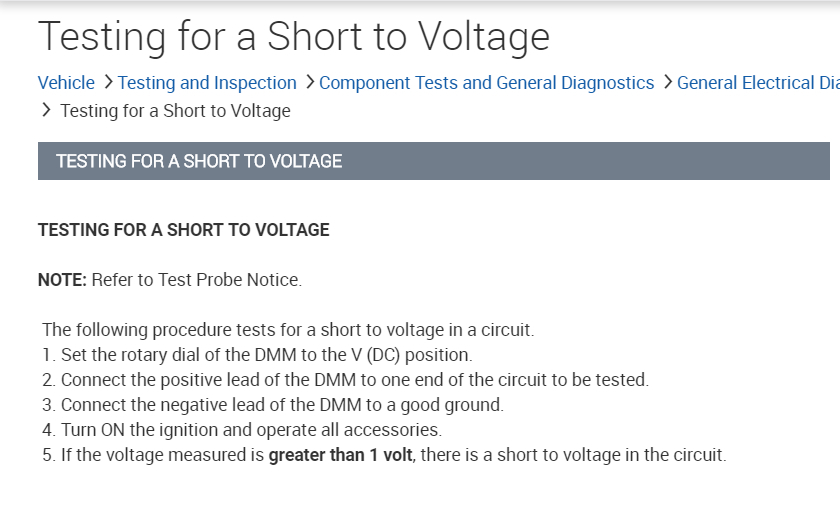Click the current page breadcrumb text
Screen dimensions: 840x507
click(175, 111)
